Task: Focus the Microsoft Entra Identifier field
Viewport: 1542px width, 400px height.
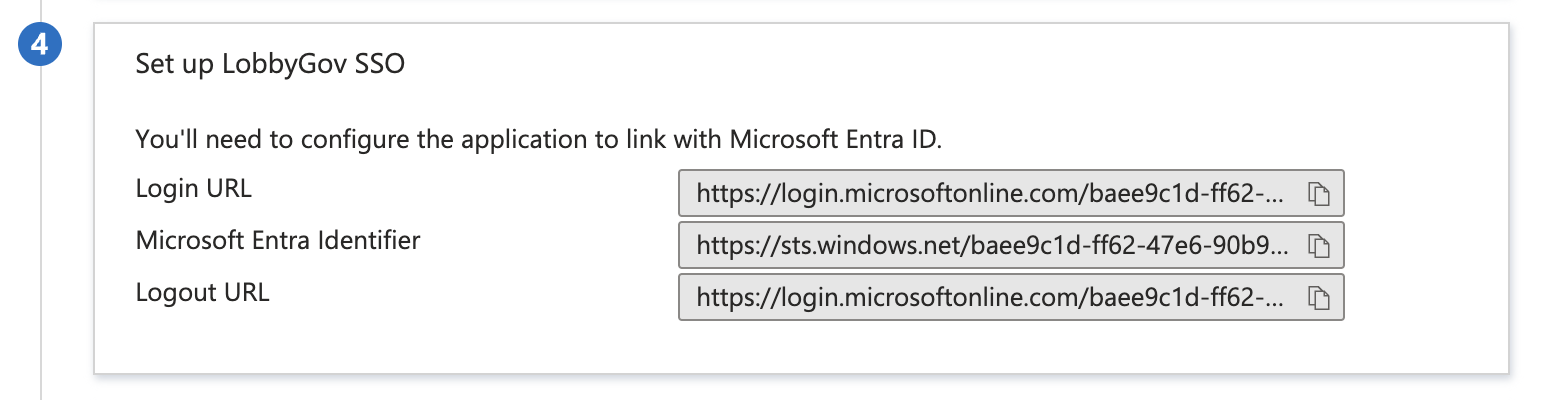Action: click(x=1011, y=245)
